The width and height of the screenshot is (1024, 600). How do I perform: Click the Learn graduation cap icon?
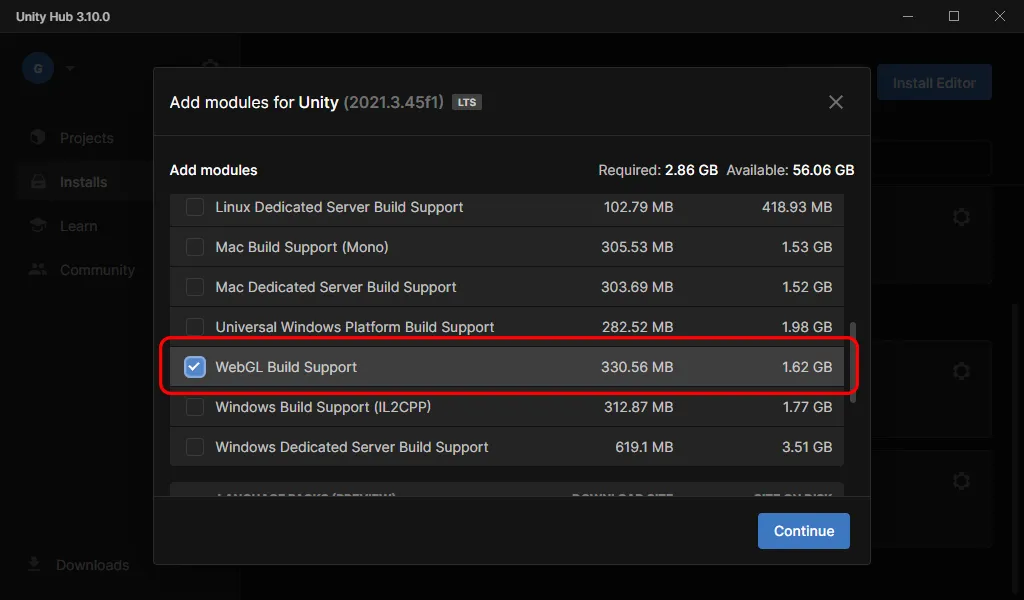pyautogui.click(x=38, y=226)
